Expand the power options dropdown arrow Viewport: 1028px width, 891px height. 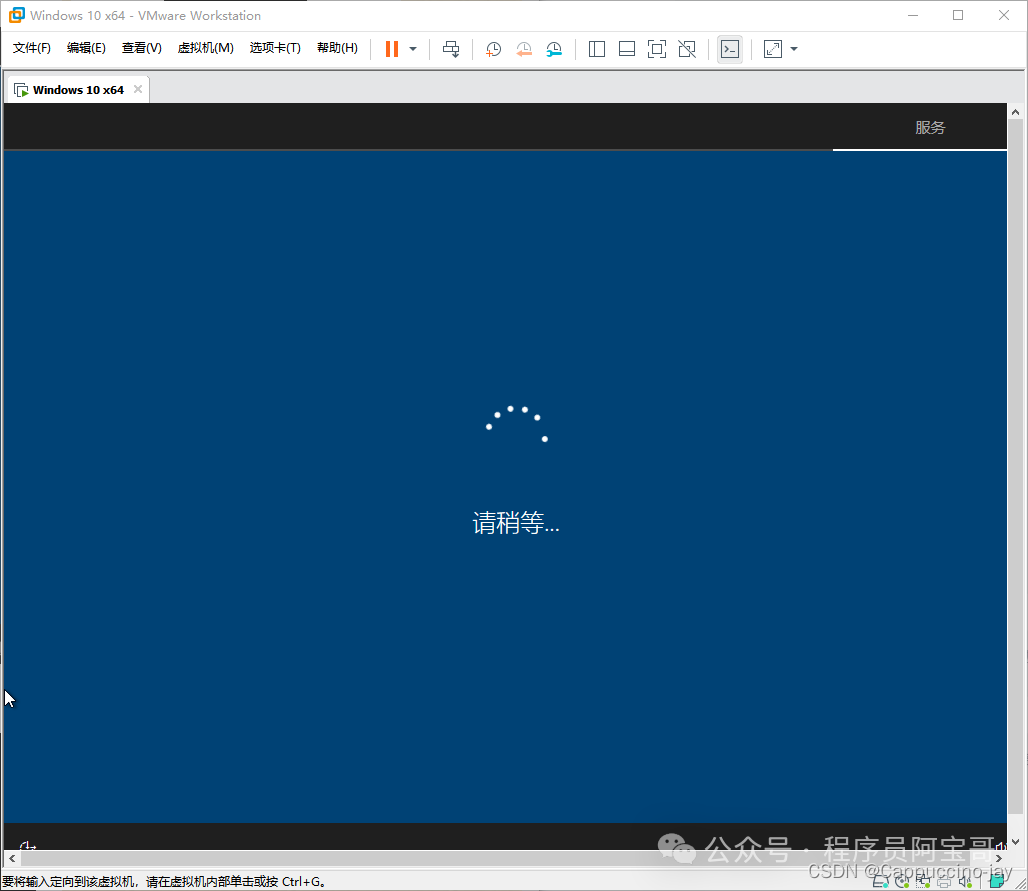[x=413, y=49]
